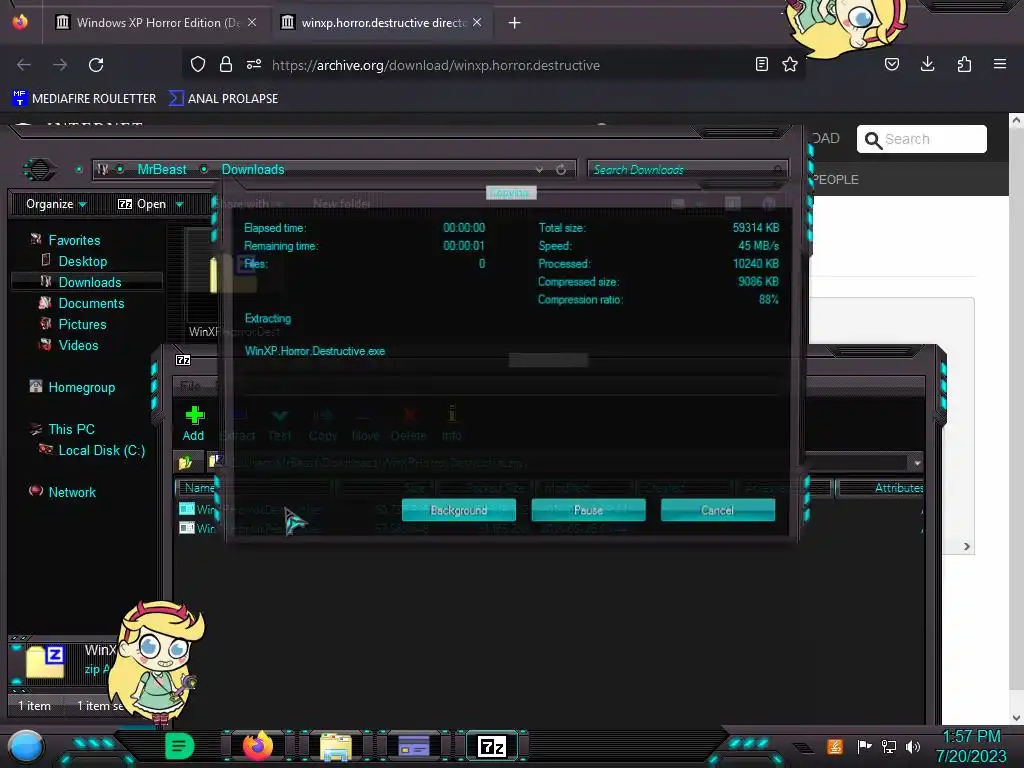Click Downloads in the Explorer breadcrumb
This screenshot has height=768, width=1024.
[x=253, y=170]
